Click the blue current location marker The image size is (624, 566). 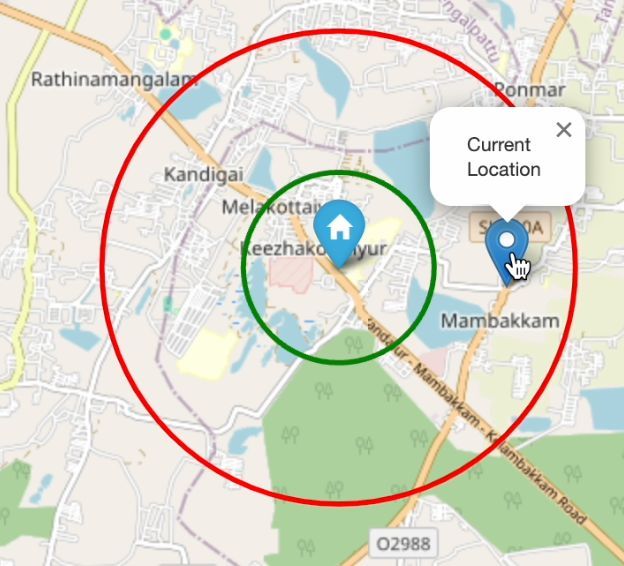pyautogui.click(x=507, y=249)
